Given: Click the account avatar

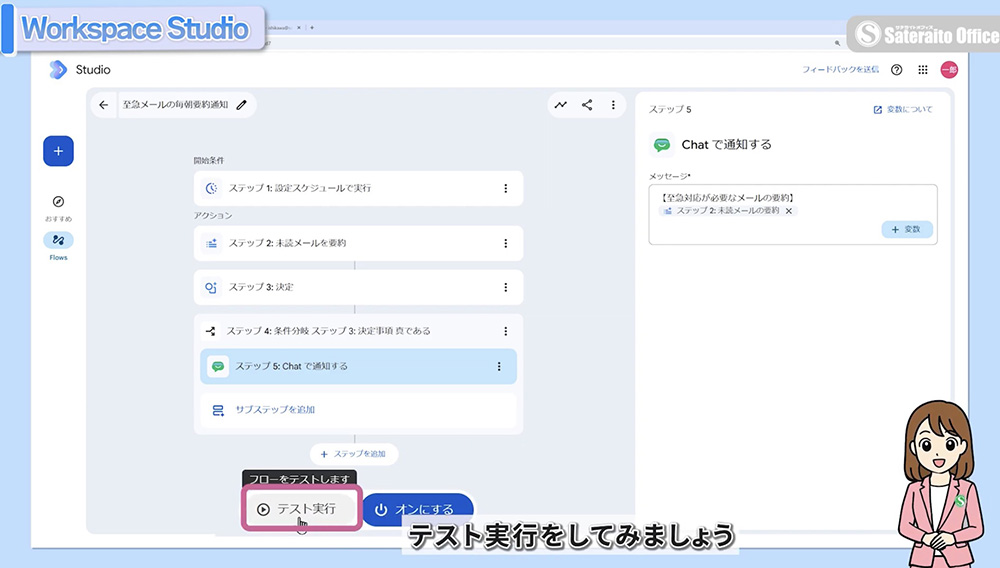Looking at the screenshot, I should click(x=949, y=69).
